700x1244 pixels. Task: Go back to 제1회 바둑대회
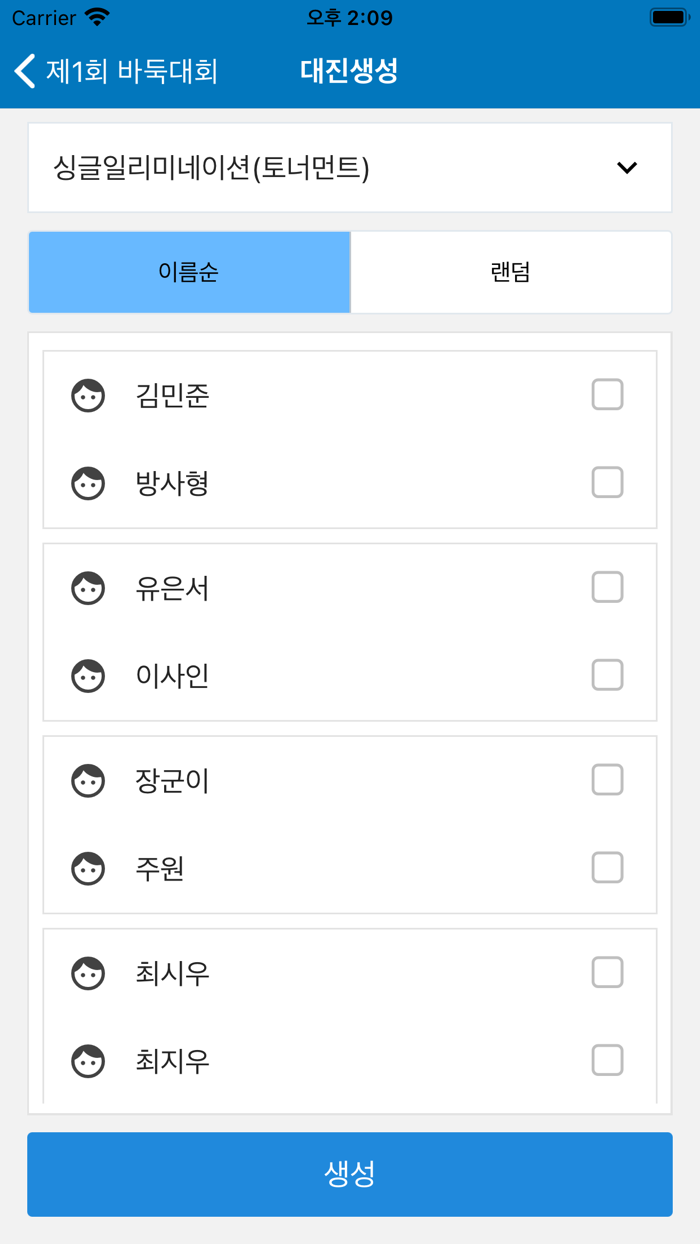(116, 71)
